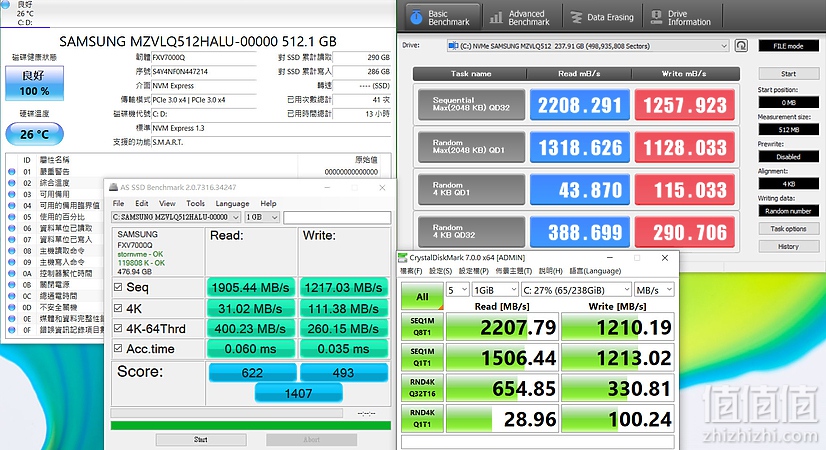Open CrystalDiskMark 佈景主題(T) menu

pyautogui.click(x=513, y=271)
